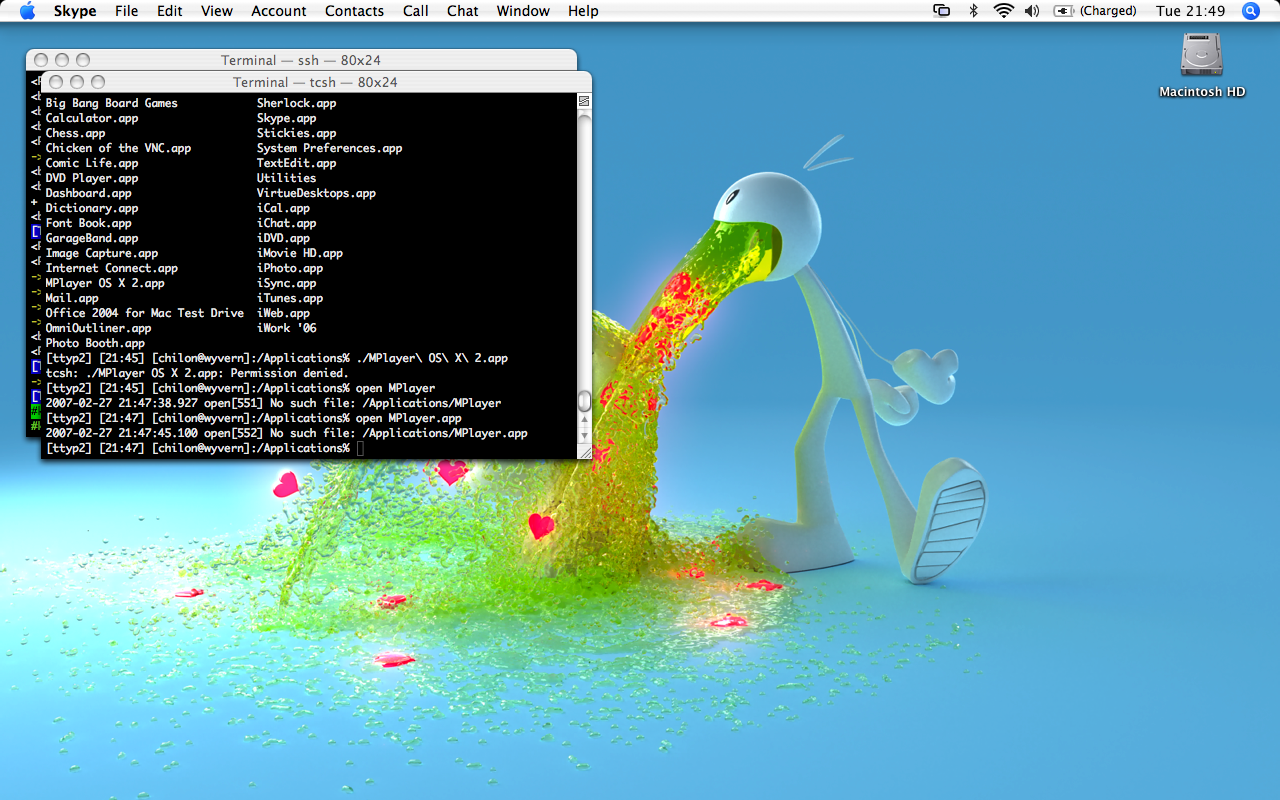Open the Call menu
Image resolution: width=1280 pixels, height=800 pixels.
point(416,11)
